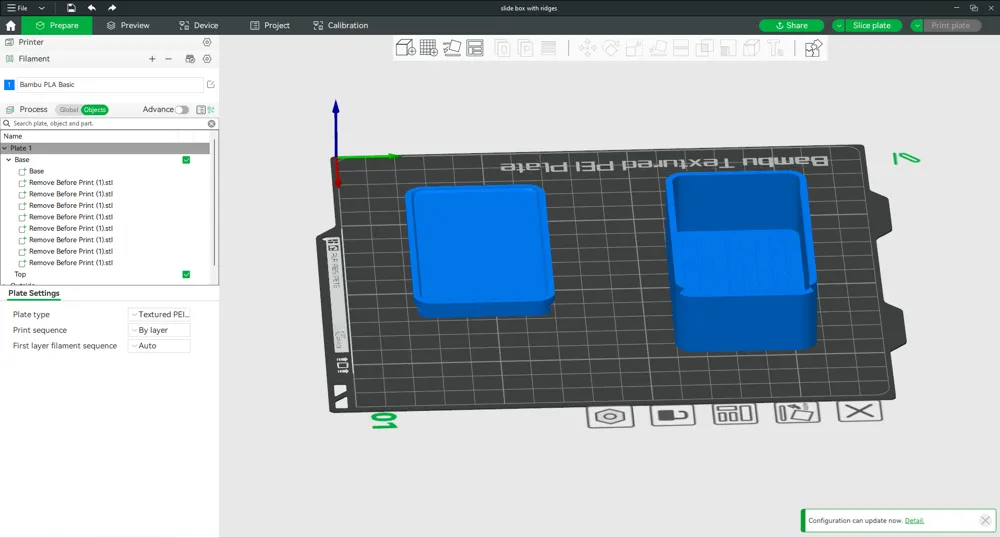
Task: Collapse the Plate 1 tree node
Action: (5, 148)
